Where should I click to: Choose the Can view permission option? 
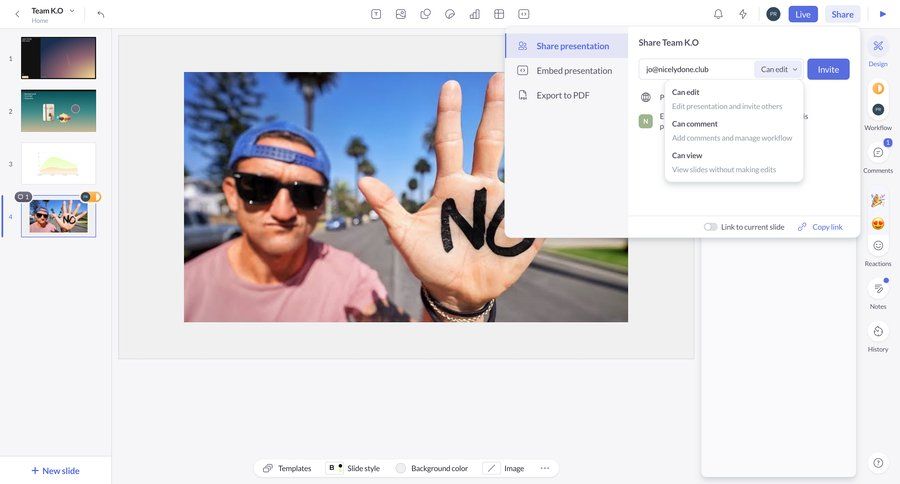click(x=734, y=162)
